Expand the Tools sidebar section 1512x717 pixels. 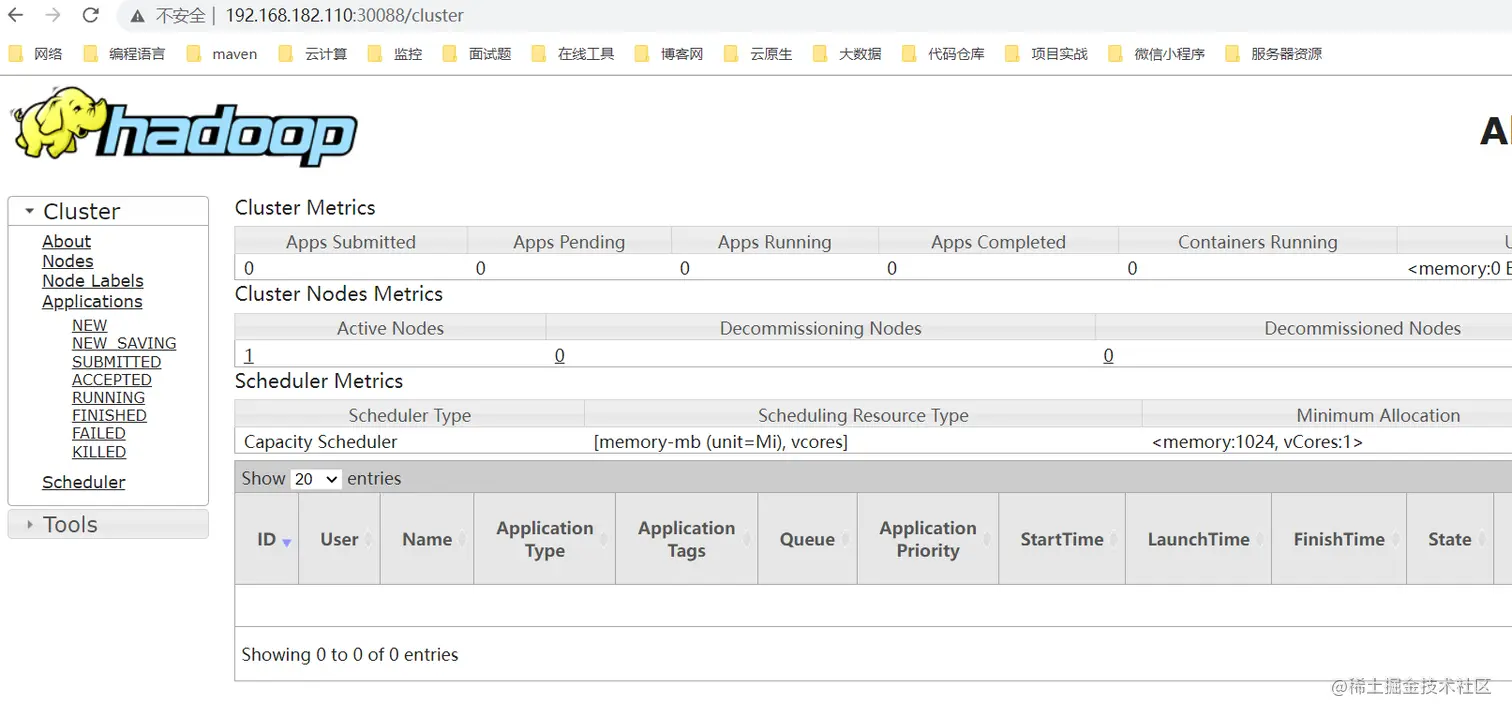(108, 524)
